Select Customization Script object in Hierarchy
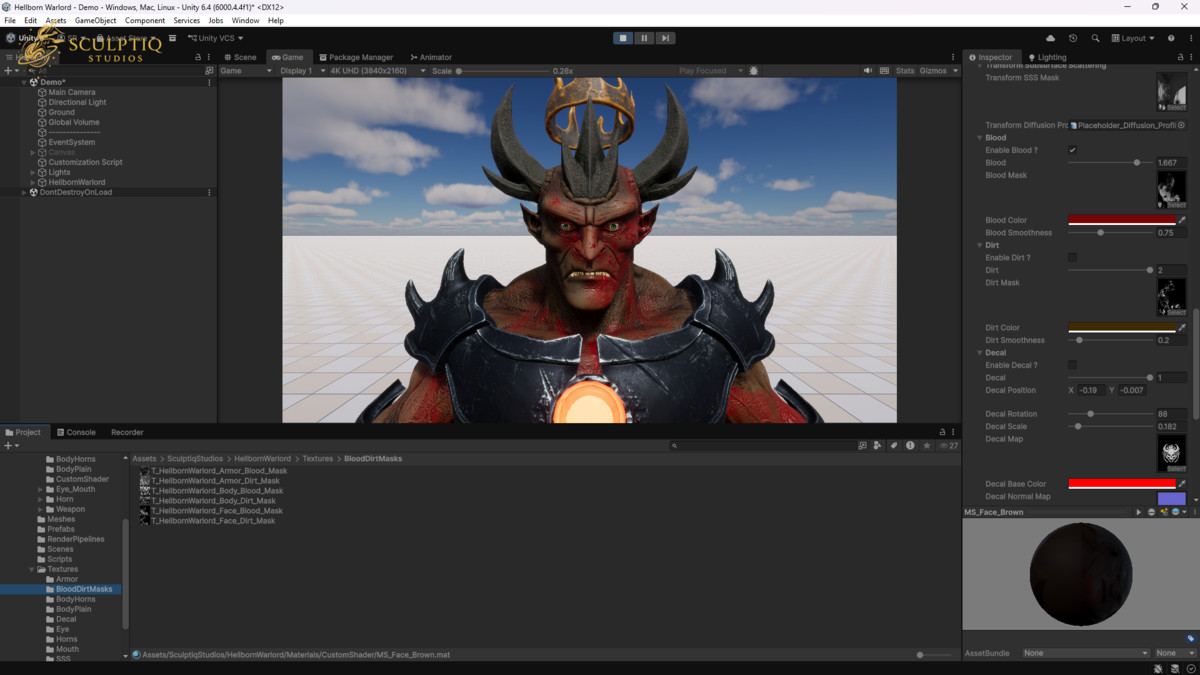 [x=85, y=162]
